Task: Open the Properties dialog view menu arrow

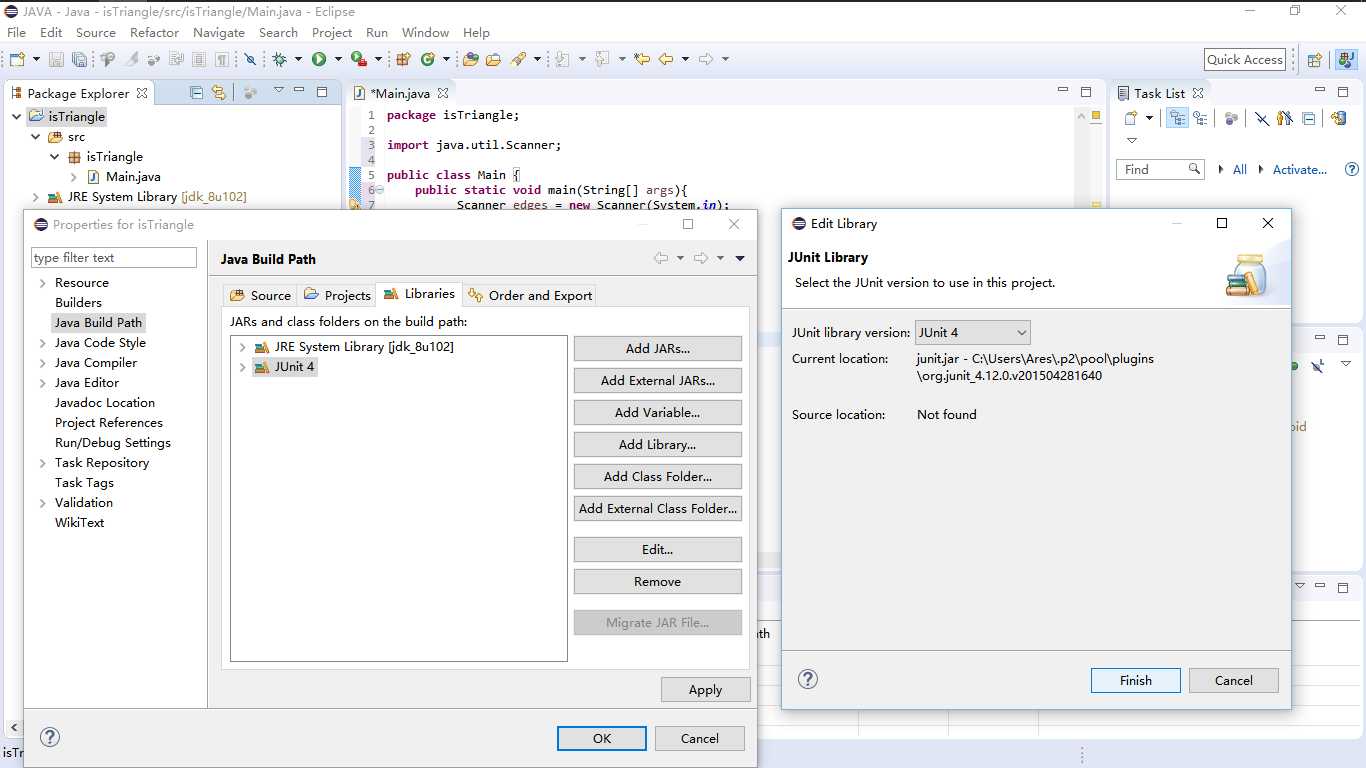Action: 740,258
